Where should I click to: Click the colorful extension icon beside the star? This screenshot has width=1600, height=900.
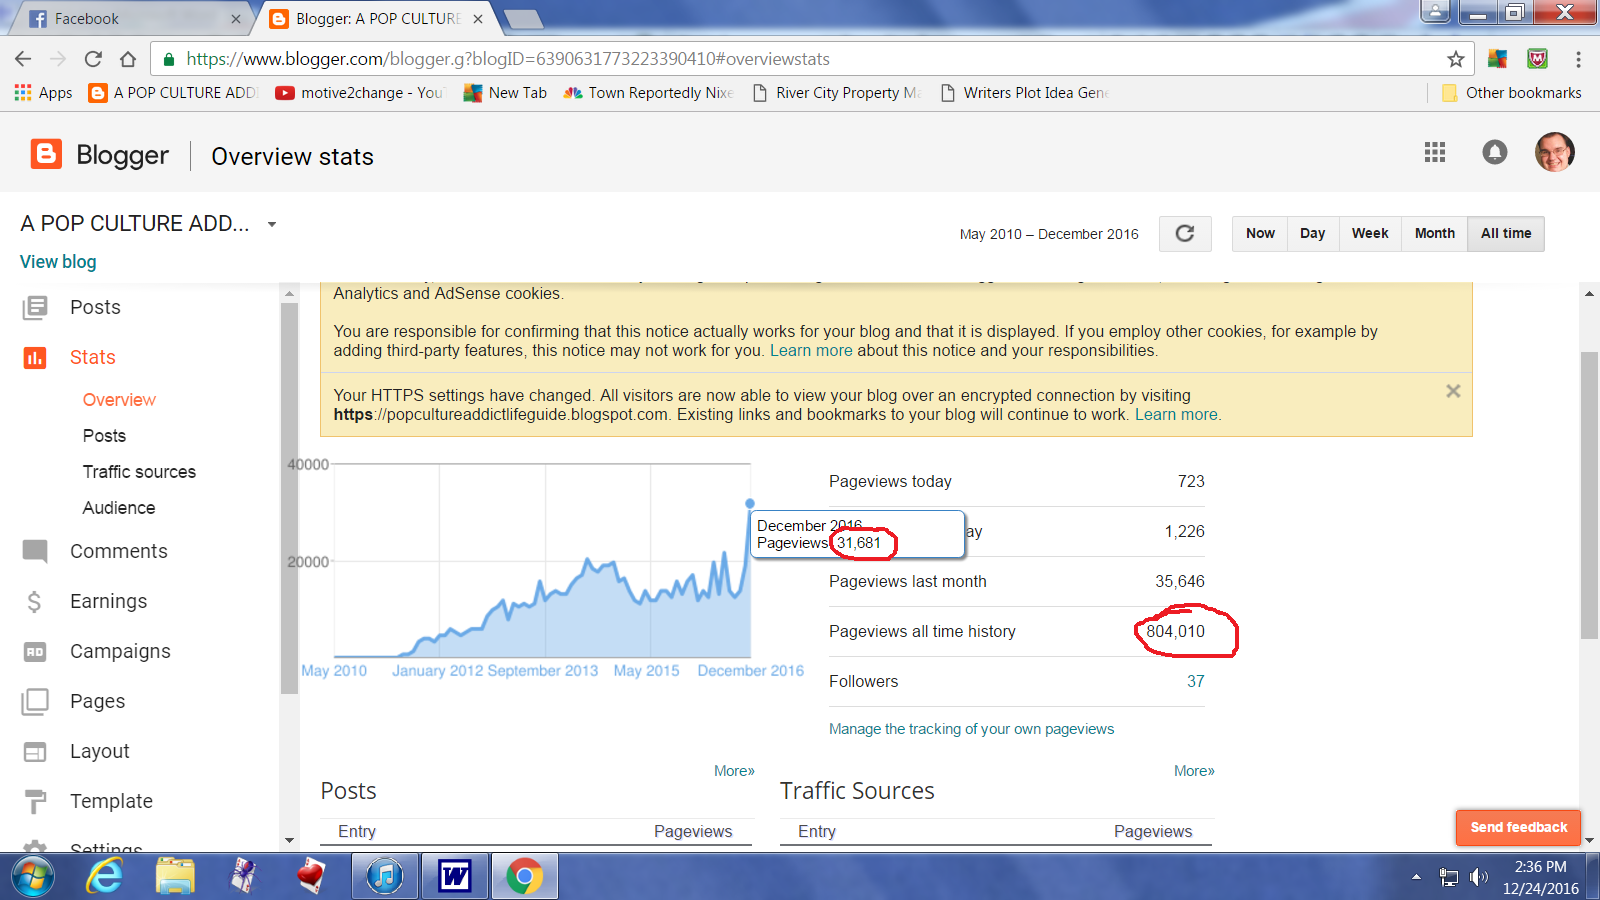pos(1497,59)
